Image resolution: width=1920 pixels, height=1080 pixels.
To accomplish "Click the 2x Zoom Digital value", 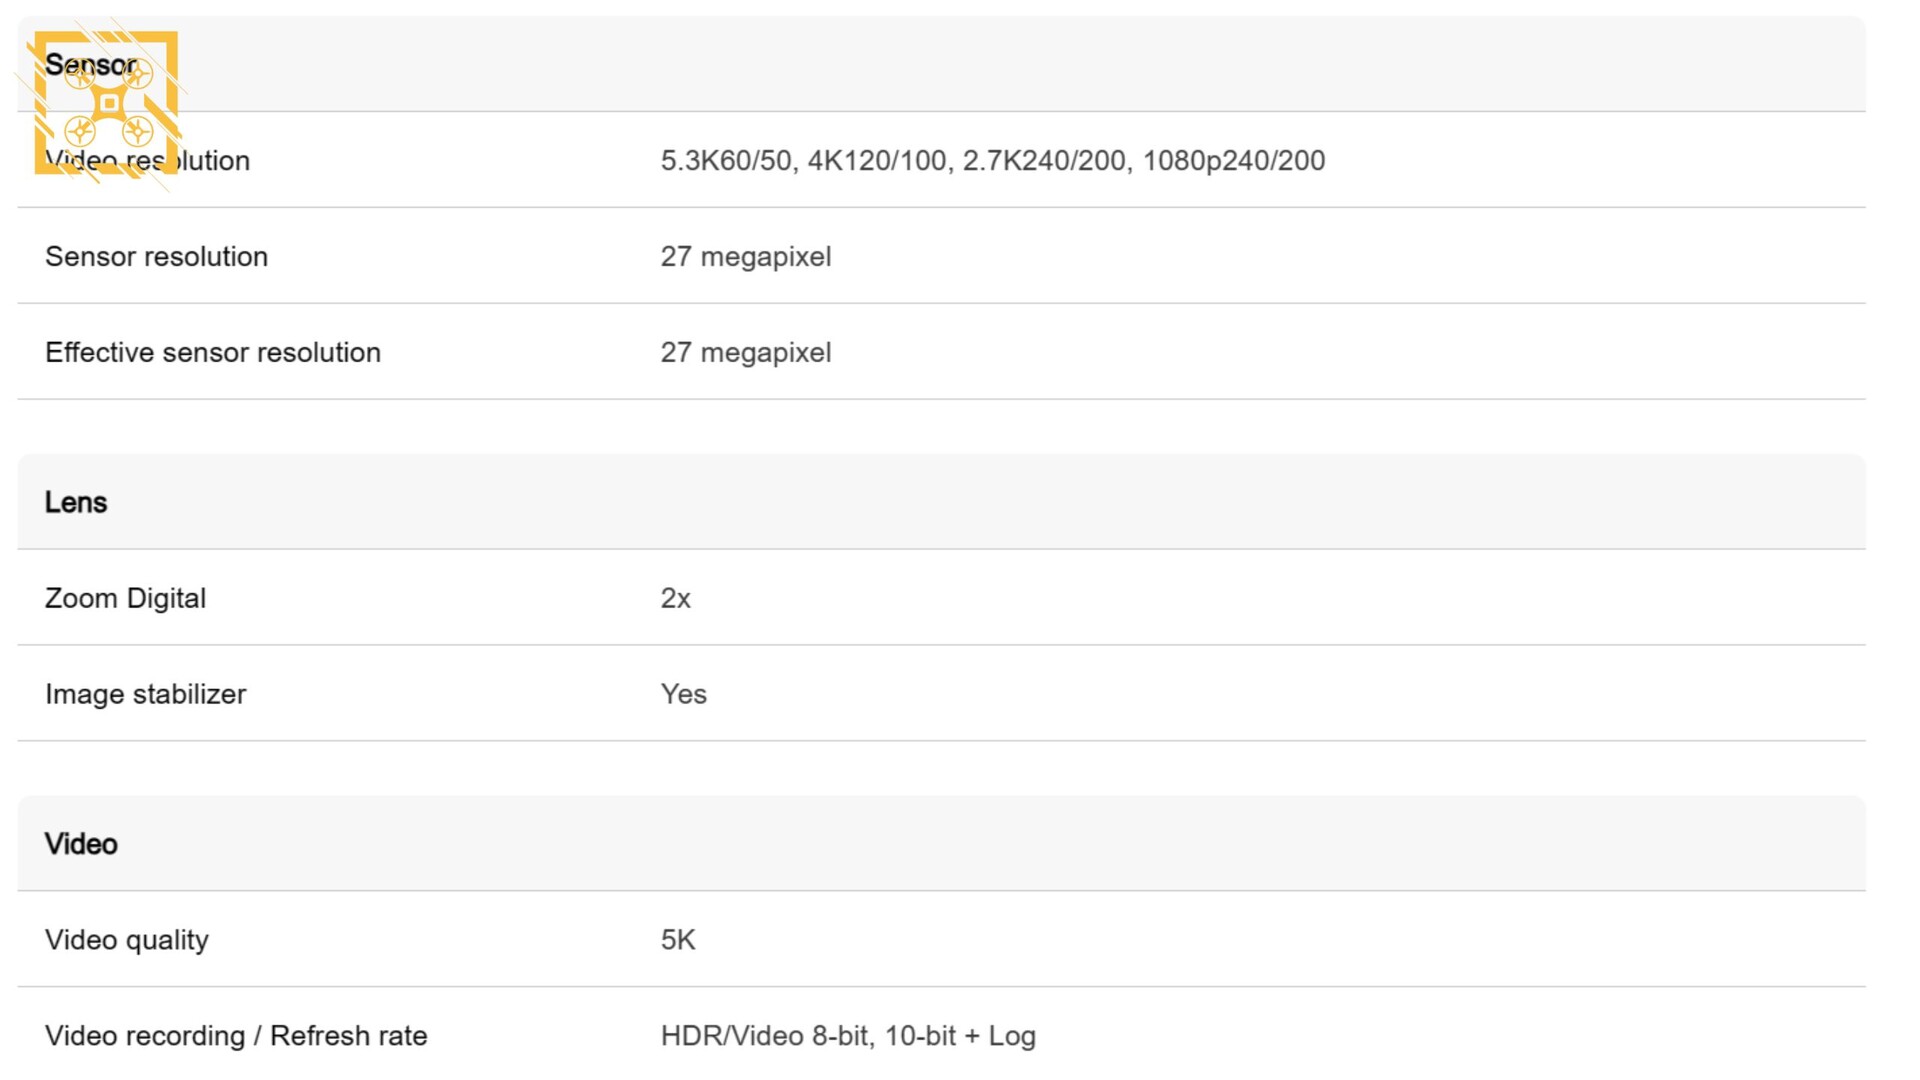I will [x=675, y=598].
